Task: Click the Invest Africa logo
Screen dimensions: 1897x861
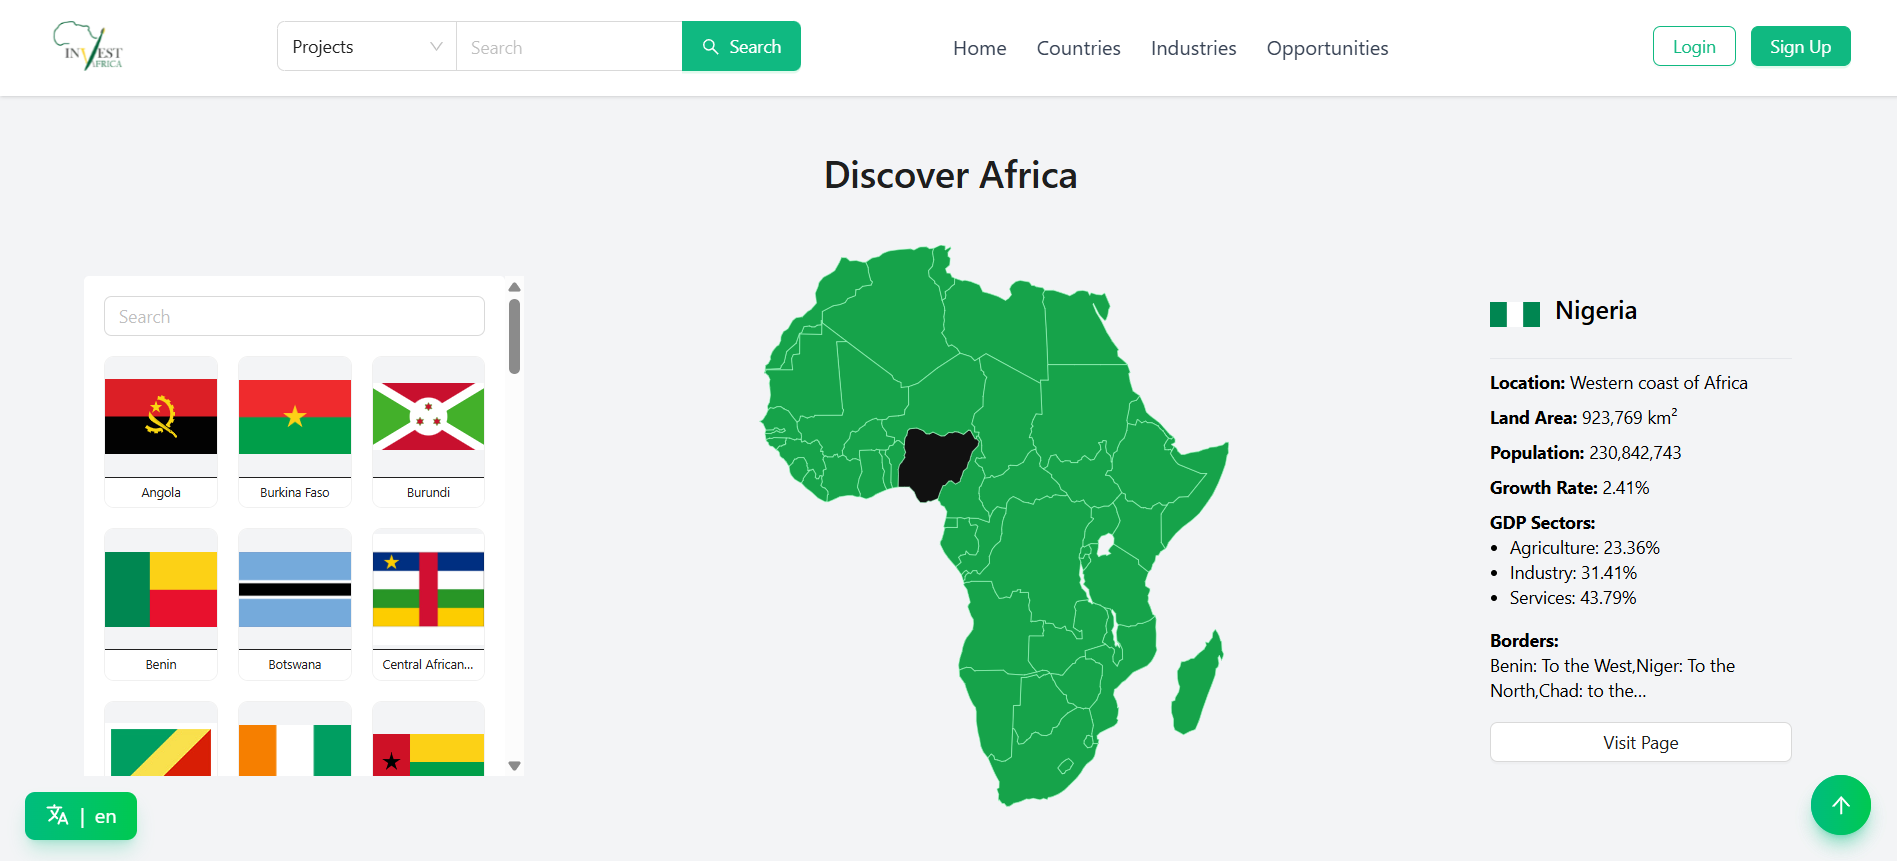Action: (88, 46)
